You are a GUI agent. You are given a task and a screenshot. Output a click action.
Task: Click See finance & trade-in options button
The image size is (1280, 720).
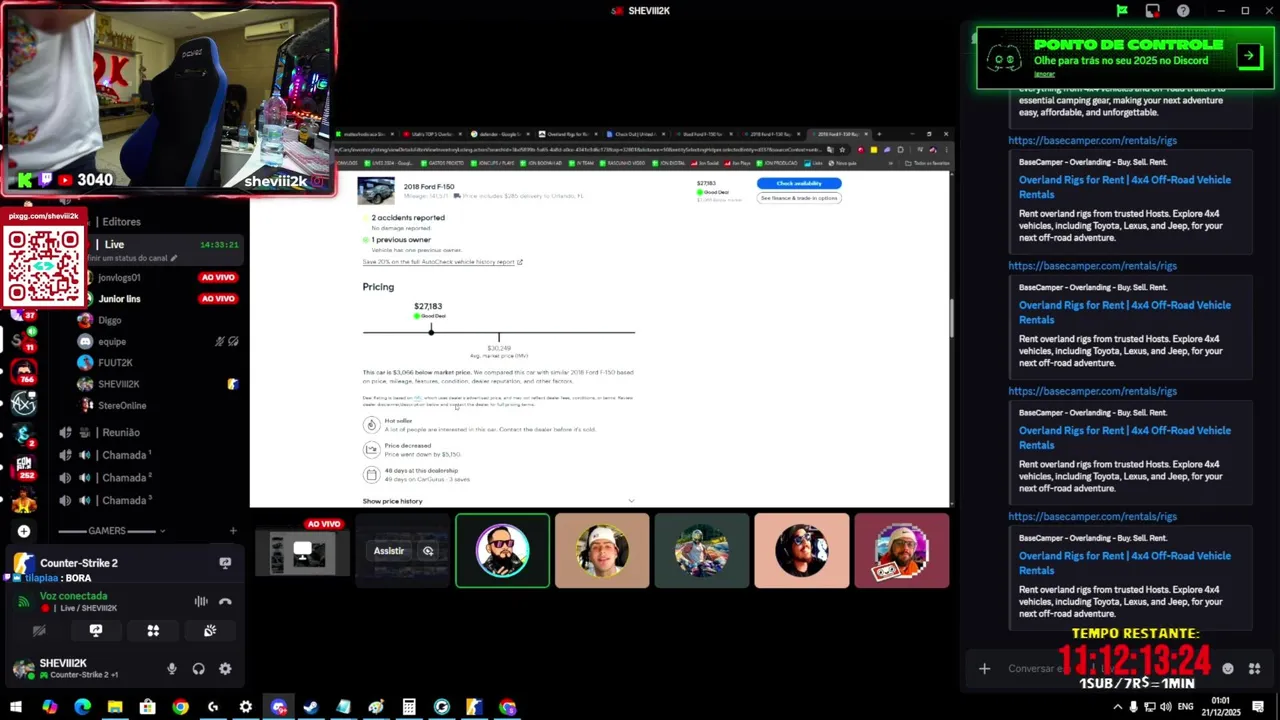799,198
